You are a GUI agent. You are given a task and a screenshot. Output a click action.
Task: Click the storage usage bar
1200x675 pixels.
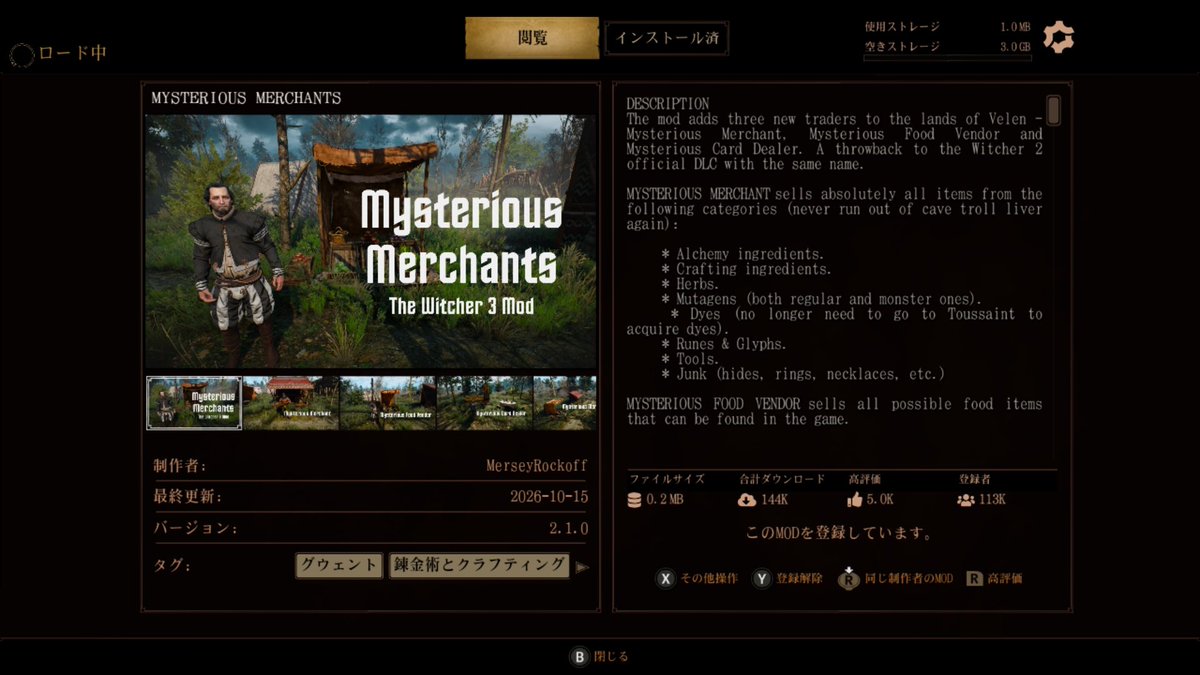pos(947,59)
